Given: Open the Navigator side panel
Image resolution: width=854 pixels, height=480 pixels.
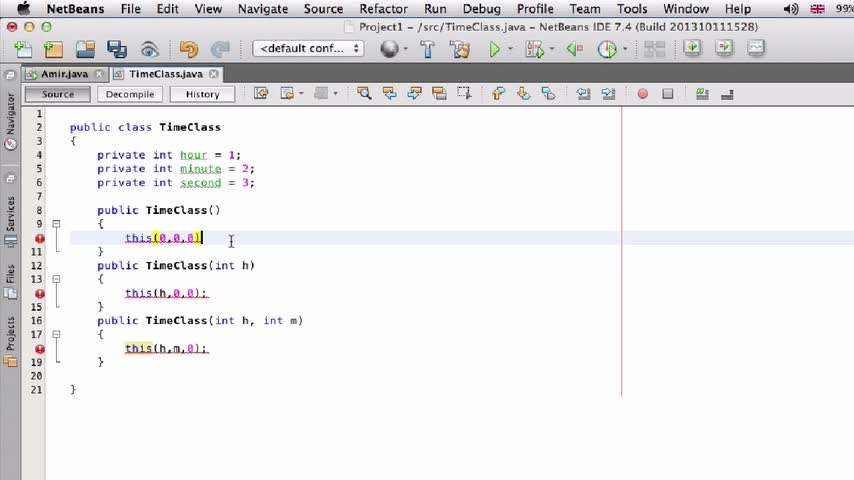Looking at the screenshot, I should pyautogui.click(x=10, y=121).
